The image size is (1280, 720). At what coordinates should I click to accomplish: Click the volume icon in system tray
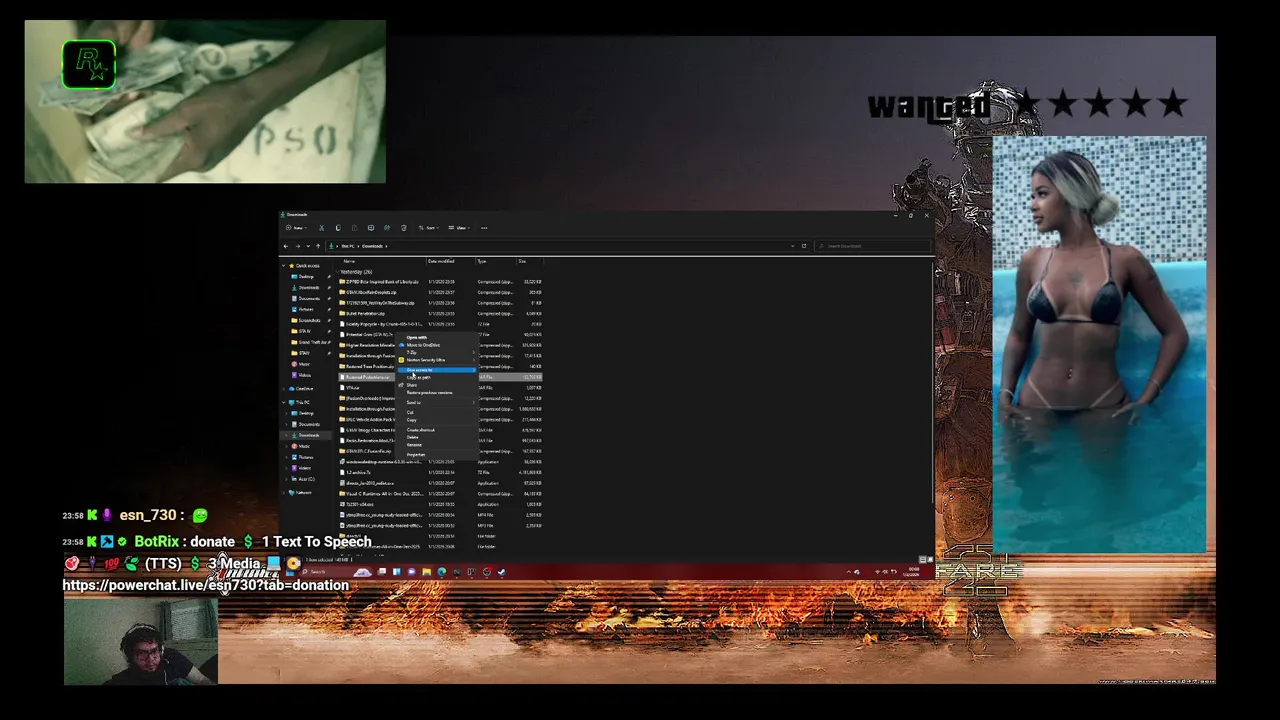(x=885, y=572)
